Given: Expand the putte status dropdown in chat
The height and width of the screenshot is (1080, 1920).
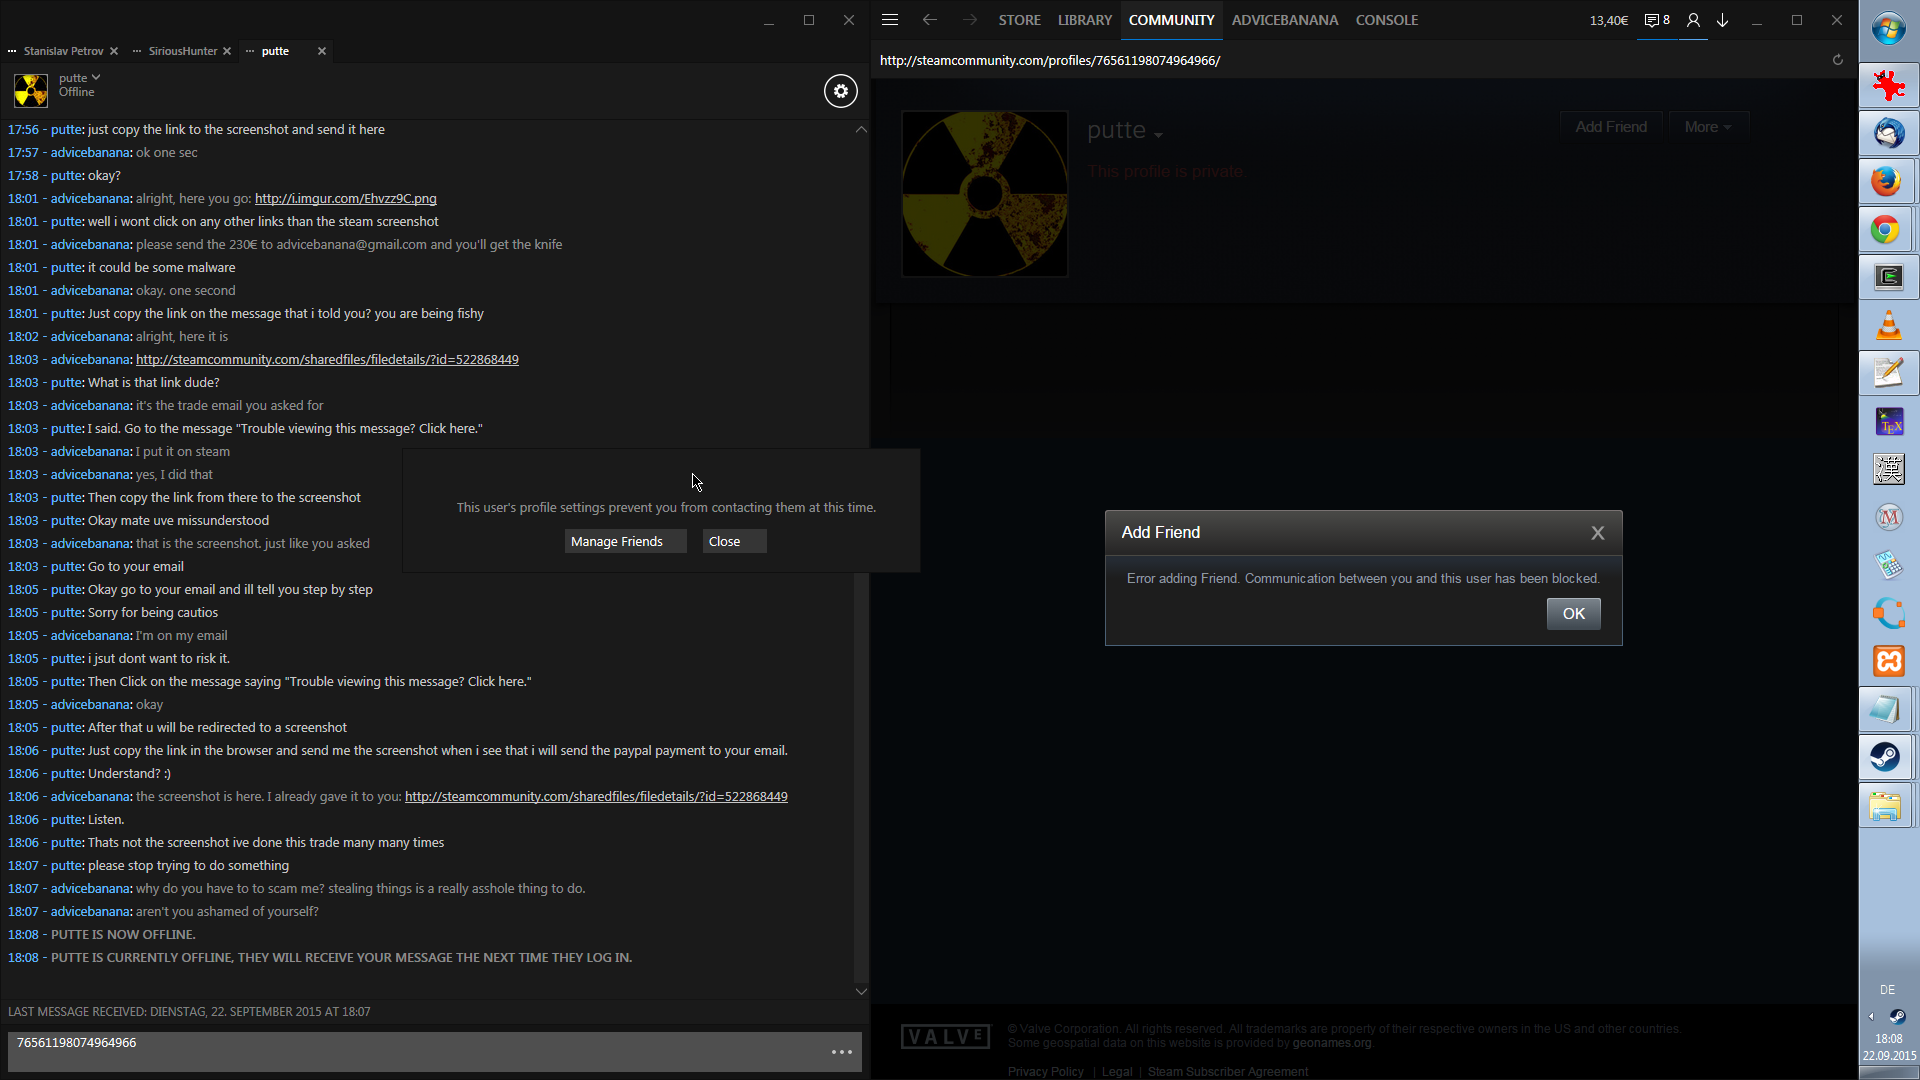Looking at the screenshot, I should (96, 77).
